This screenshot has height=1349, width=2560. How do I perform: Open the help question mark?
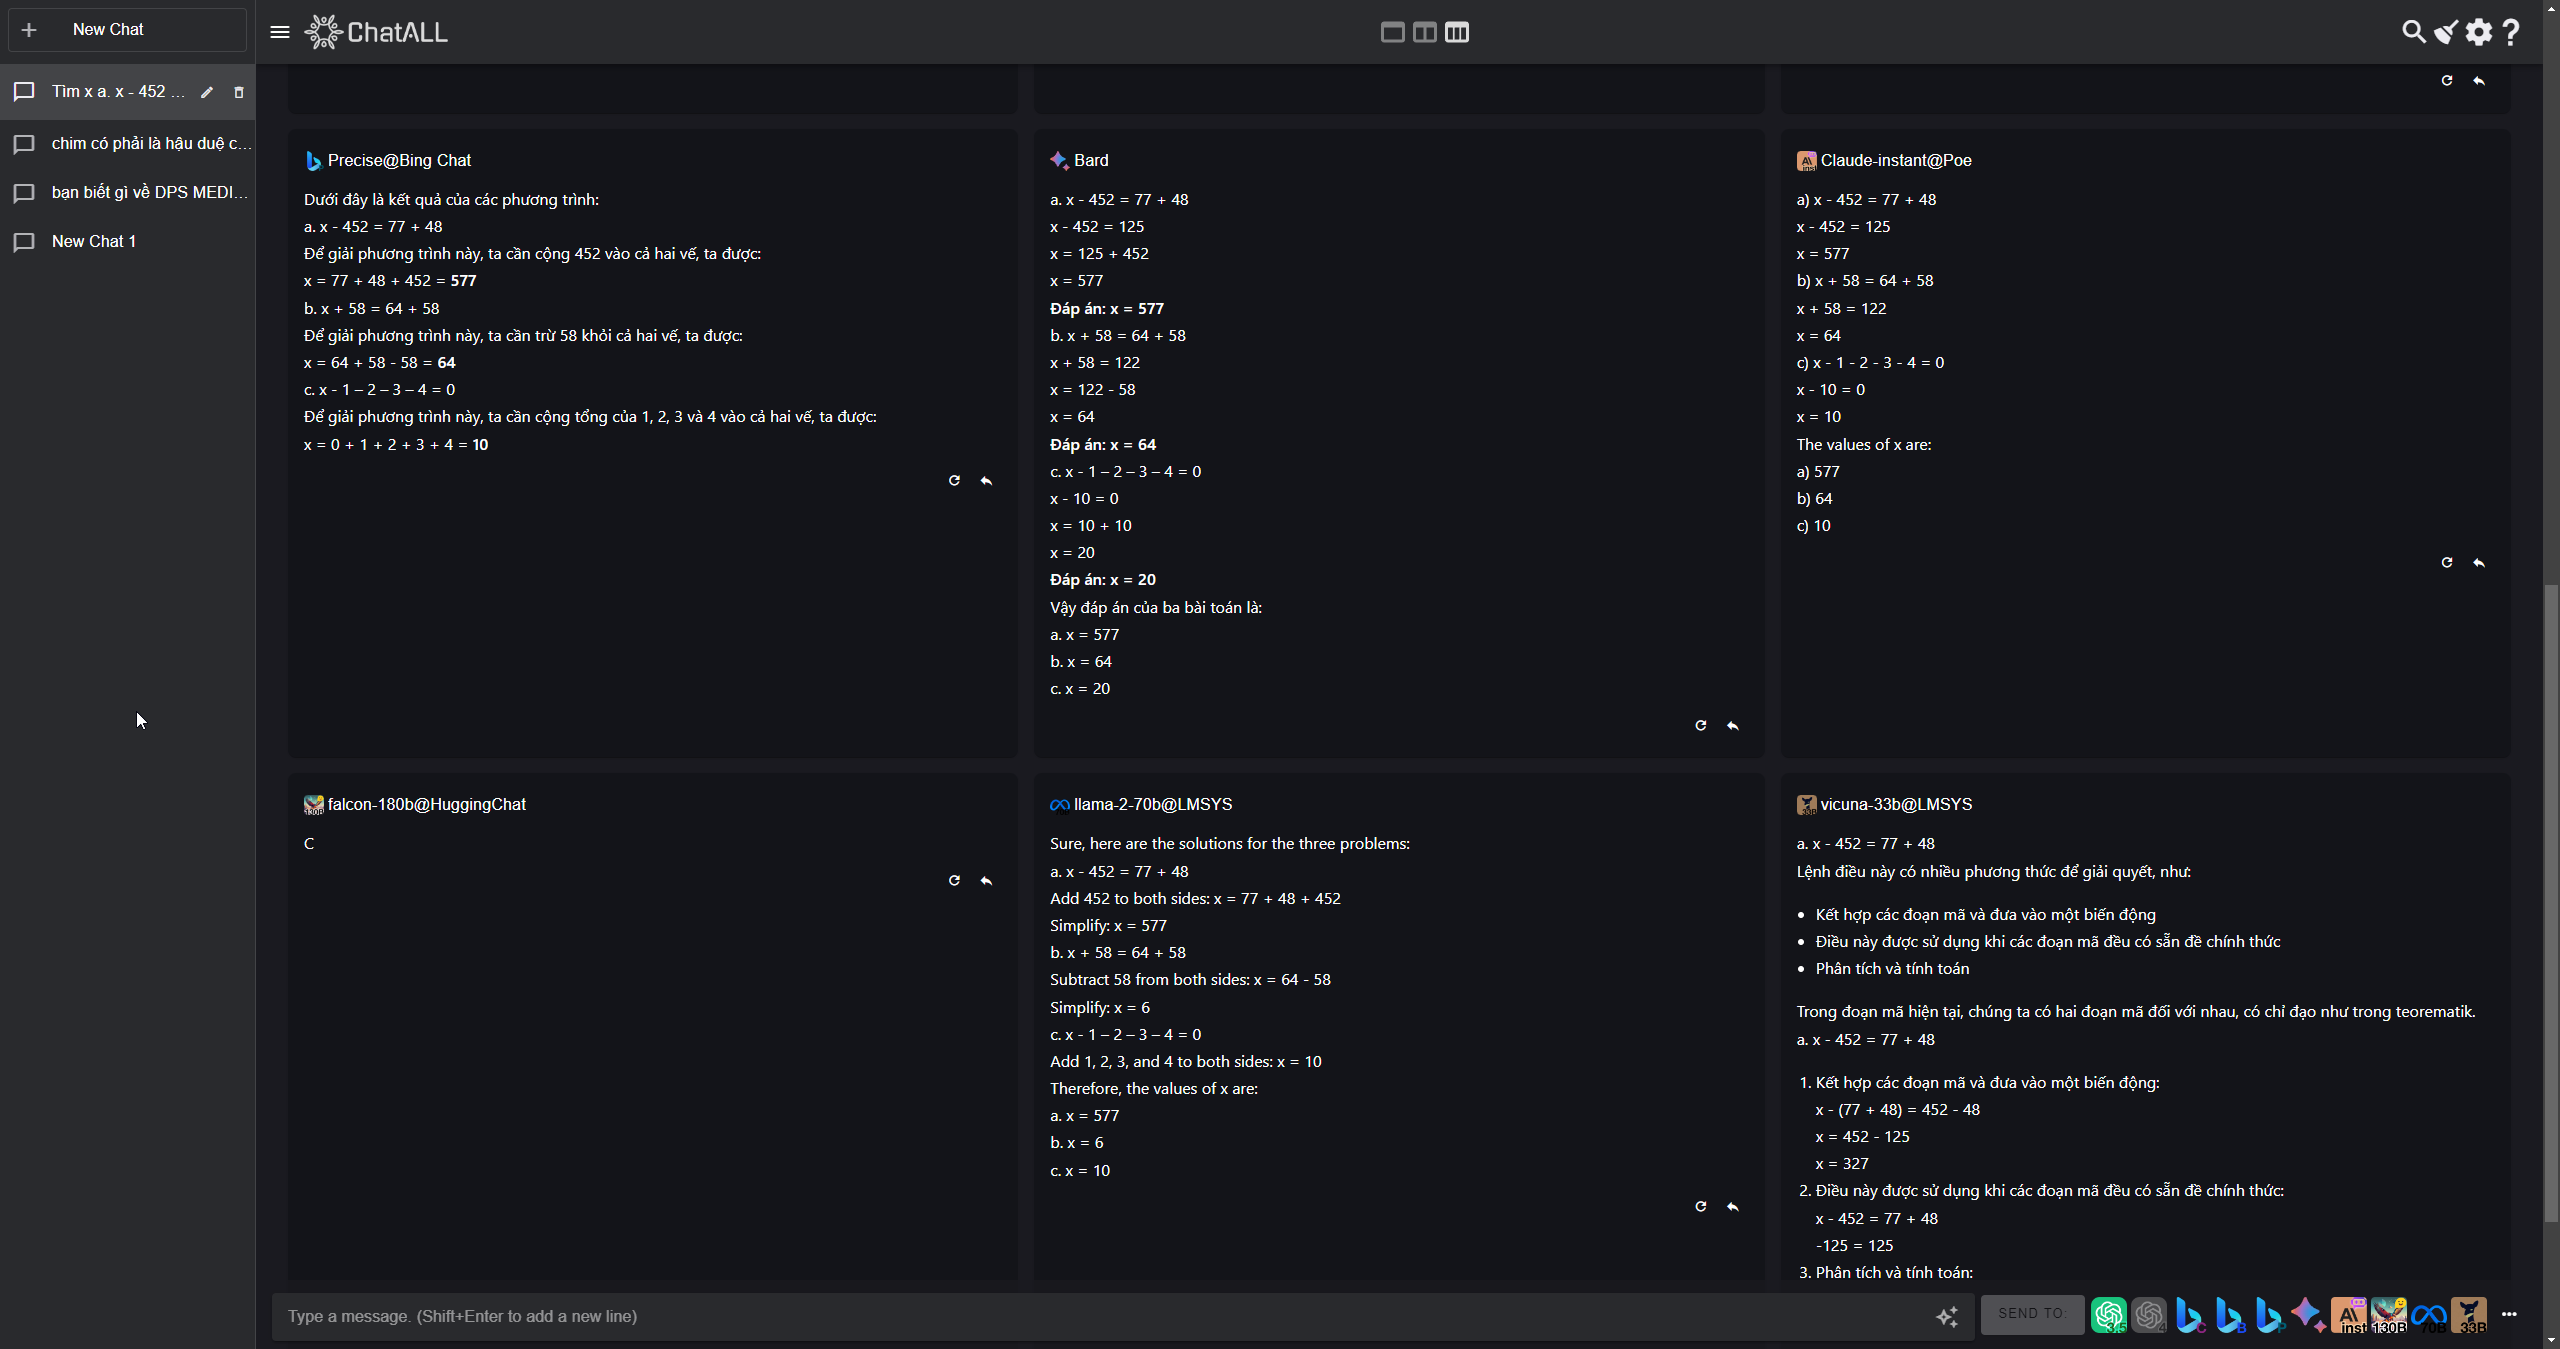(2511, 32)
